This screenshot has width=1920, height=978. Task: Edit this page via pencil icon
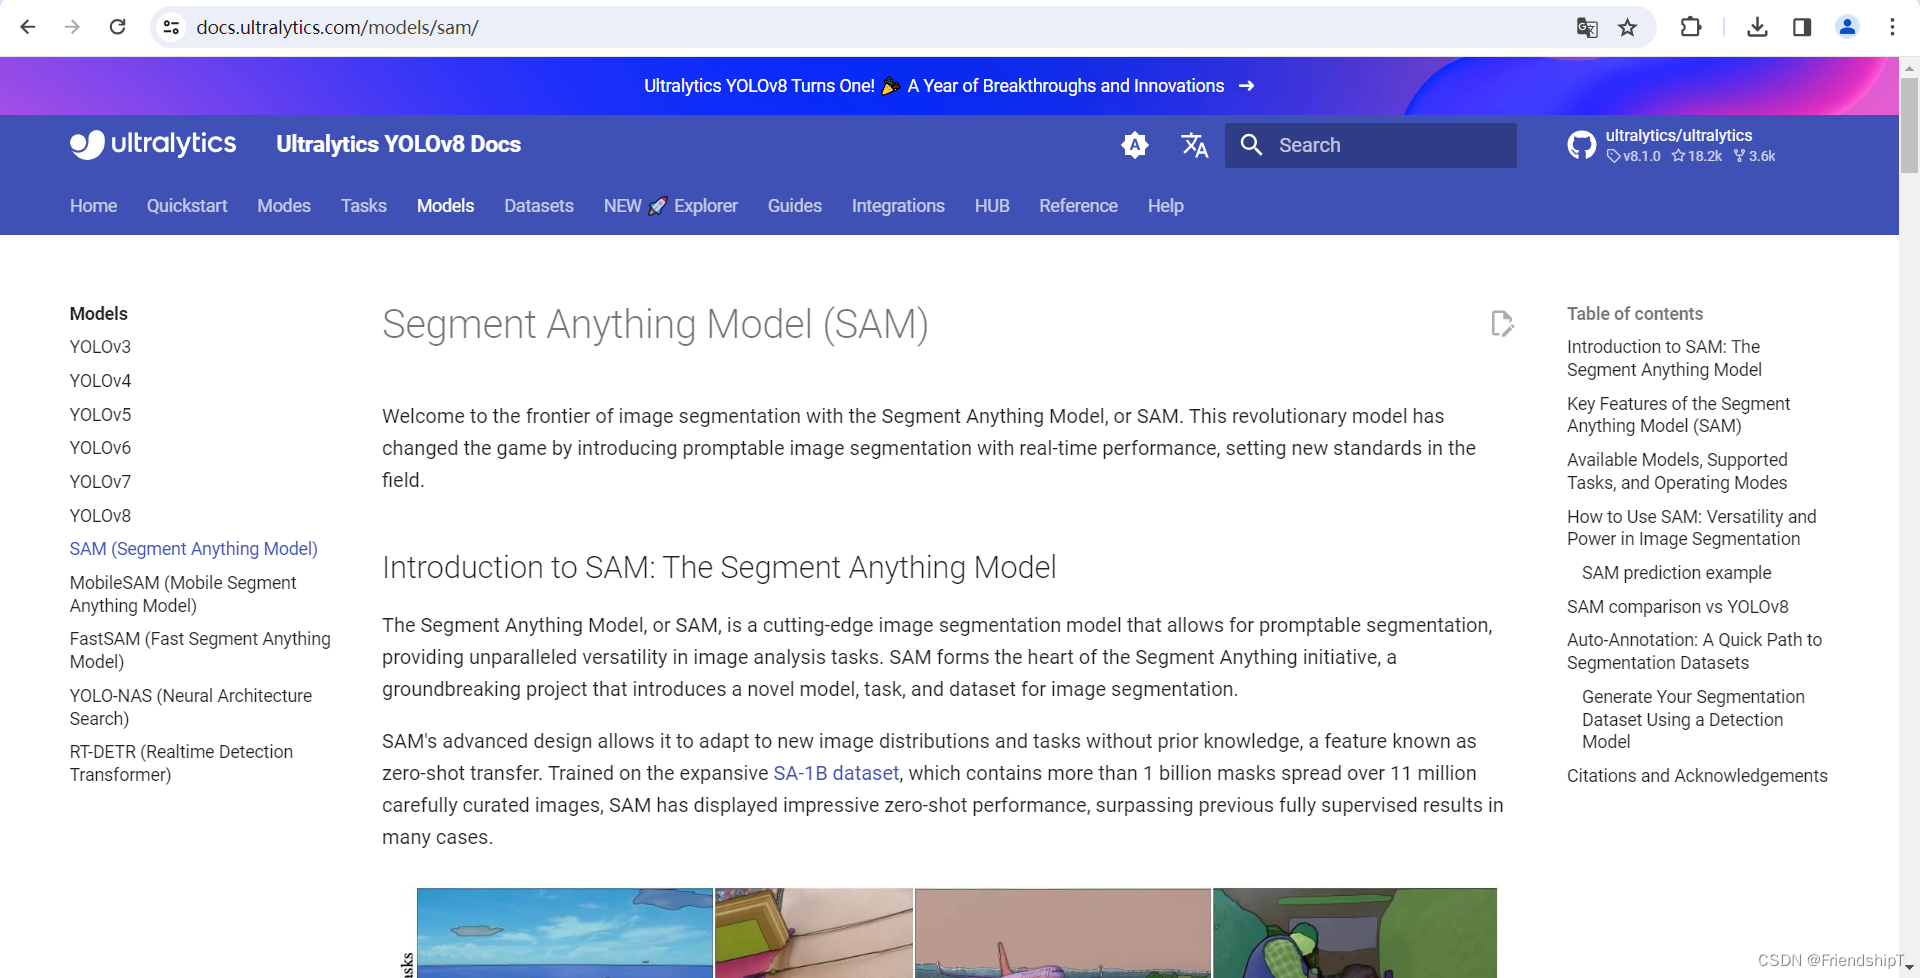tap(1502, 323)
